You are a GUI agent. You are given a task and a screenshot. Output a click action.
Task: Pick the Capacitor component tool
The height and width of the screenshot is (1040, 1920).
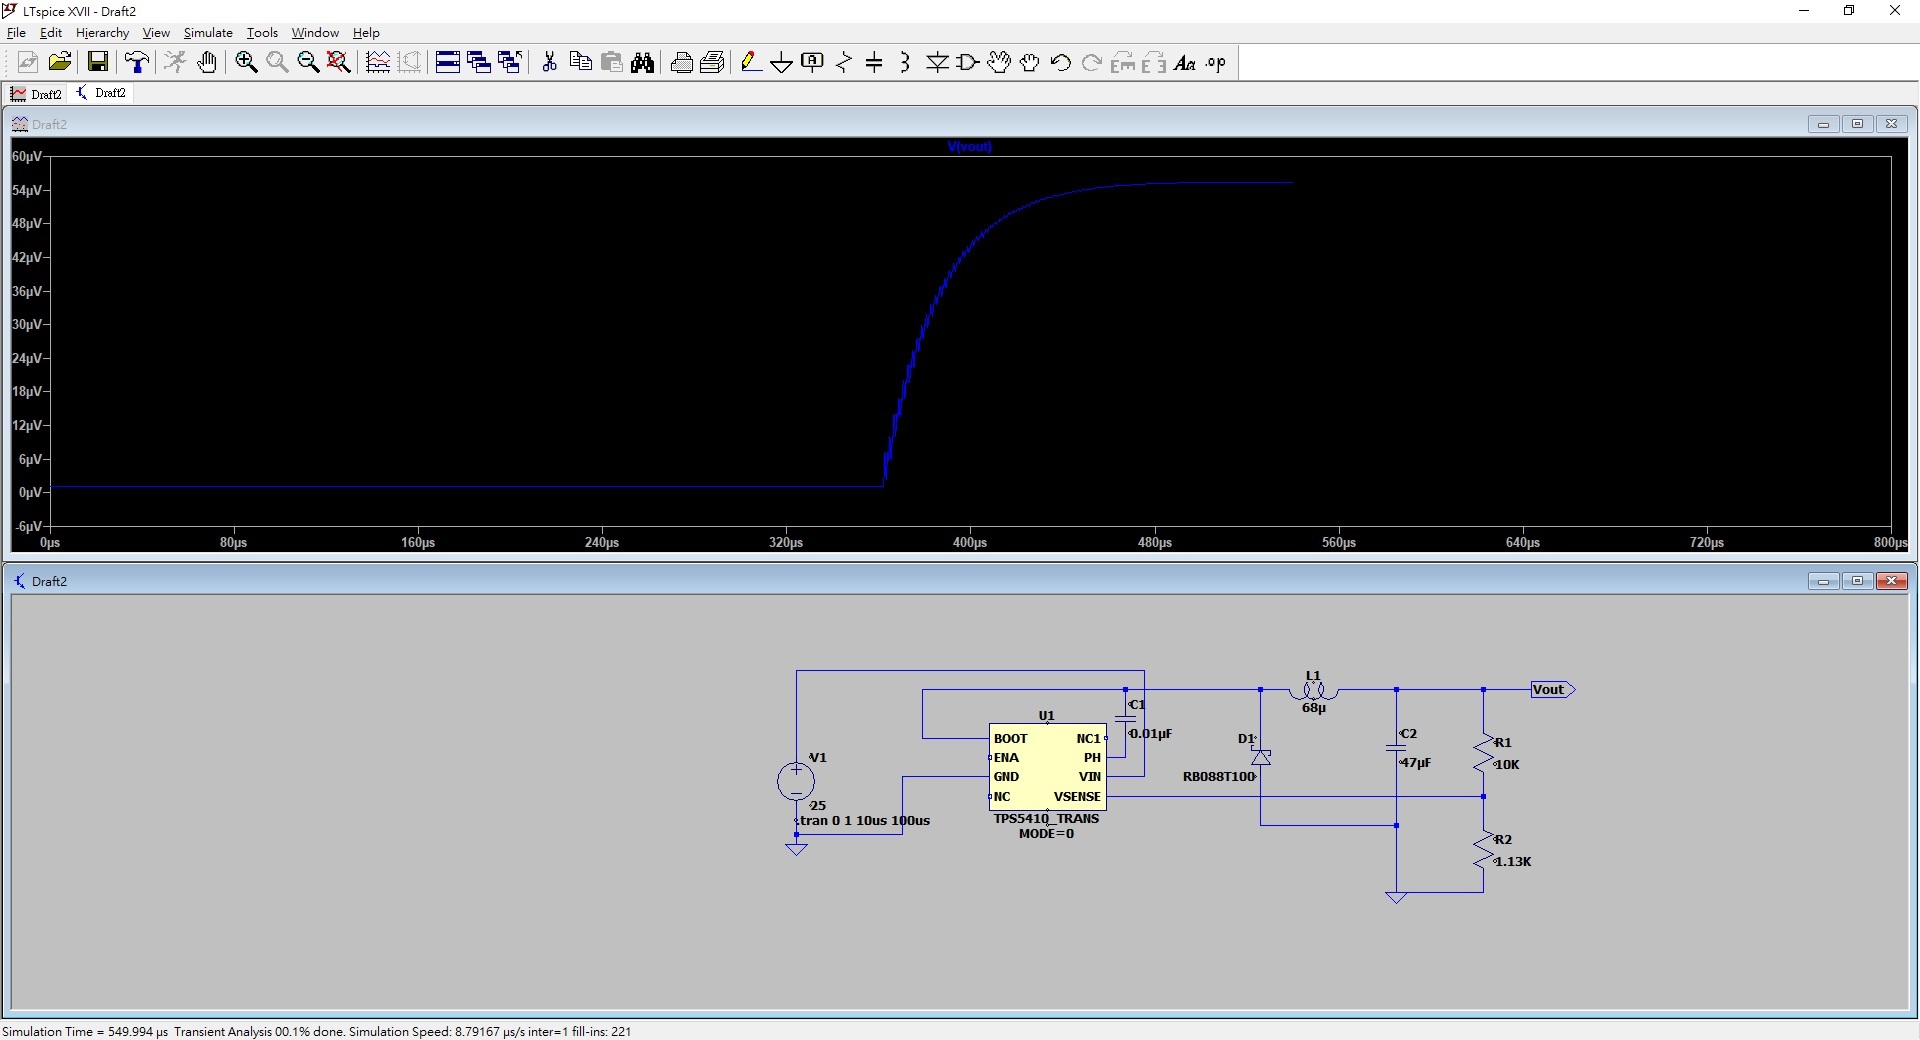click(874, 63)
